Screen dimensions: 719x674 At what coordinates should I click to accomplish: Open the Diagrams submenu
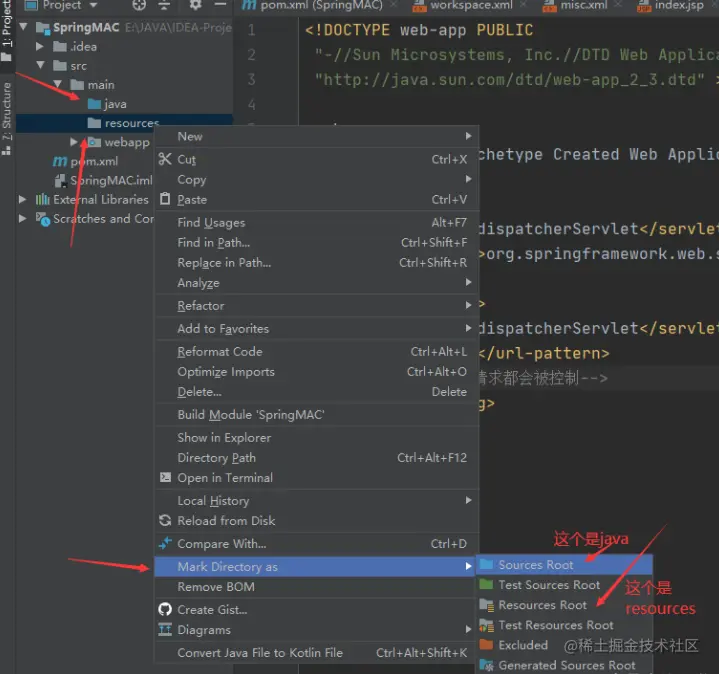click(316, 630)
